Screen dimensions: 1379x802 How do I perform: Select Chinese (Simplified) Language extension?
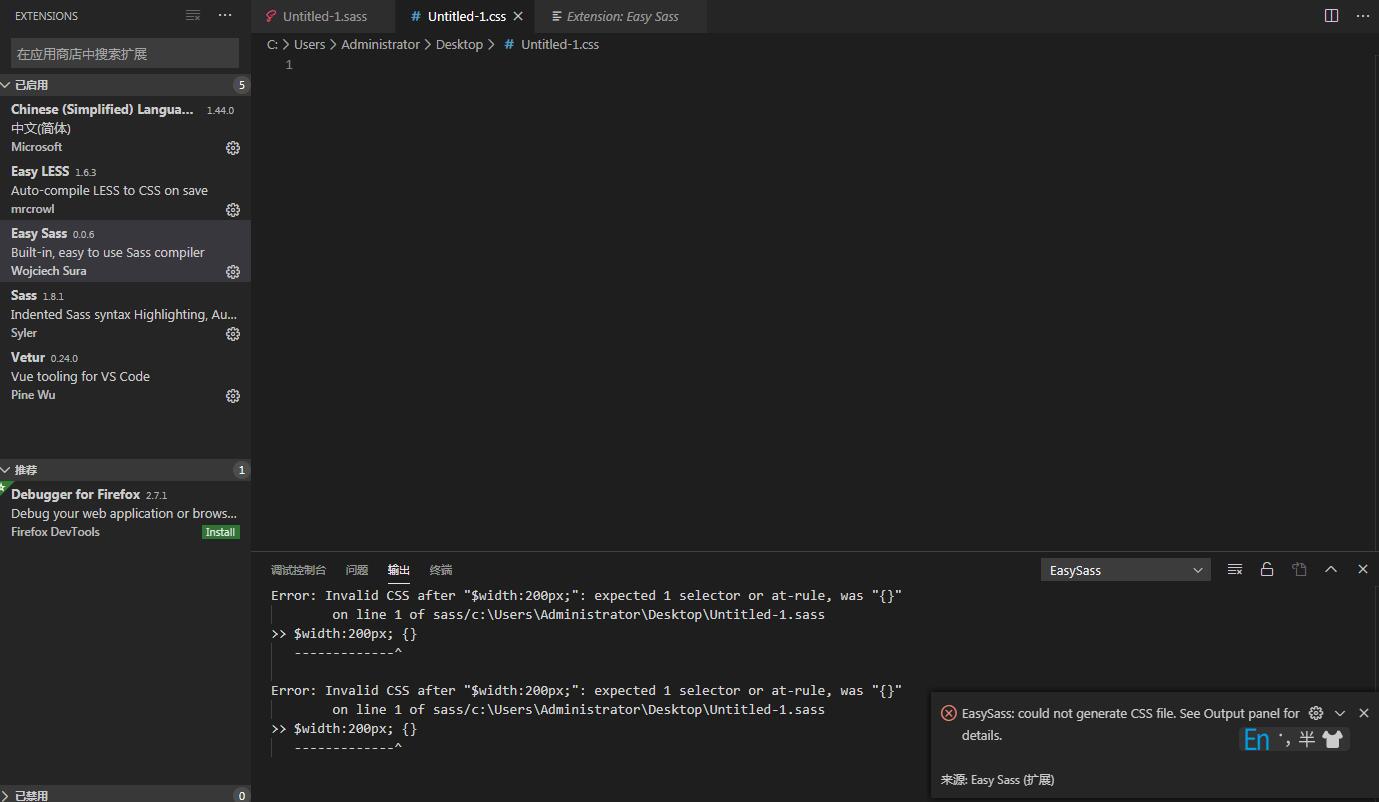coord(125,128)
